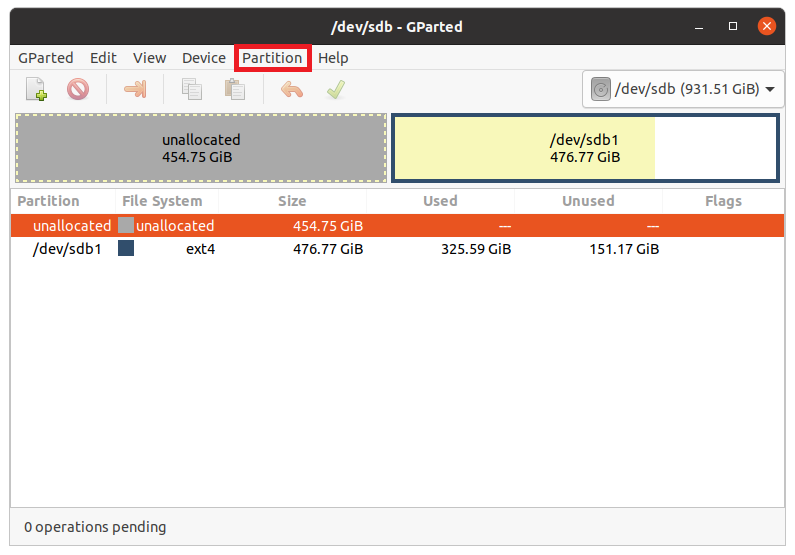795x555 pixels.
Task: Maximize the GParted window
Action: tap(733, 26)
